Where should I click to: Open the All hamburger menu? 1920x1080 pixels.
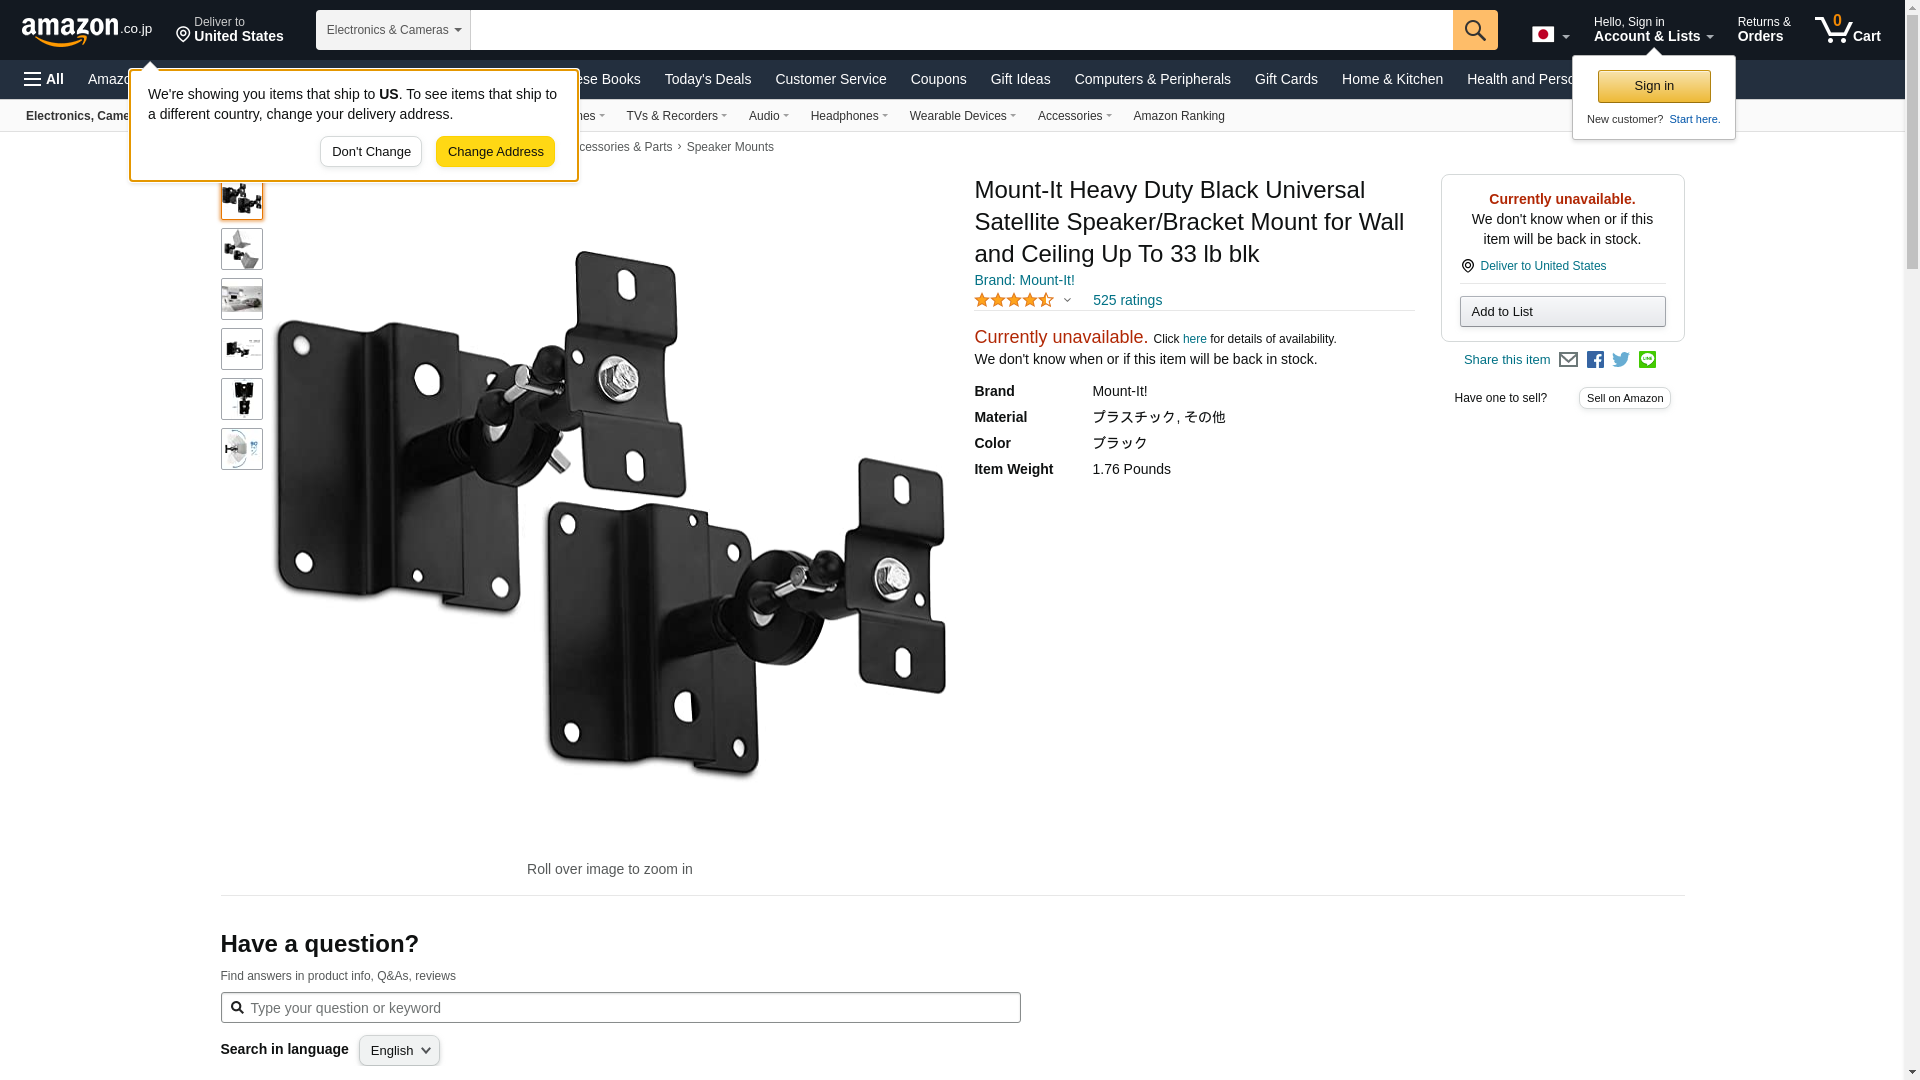coord(44,79)
